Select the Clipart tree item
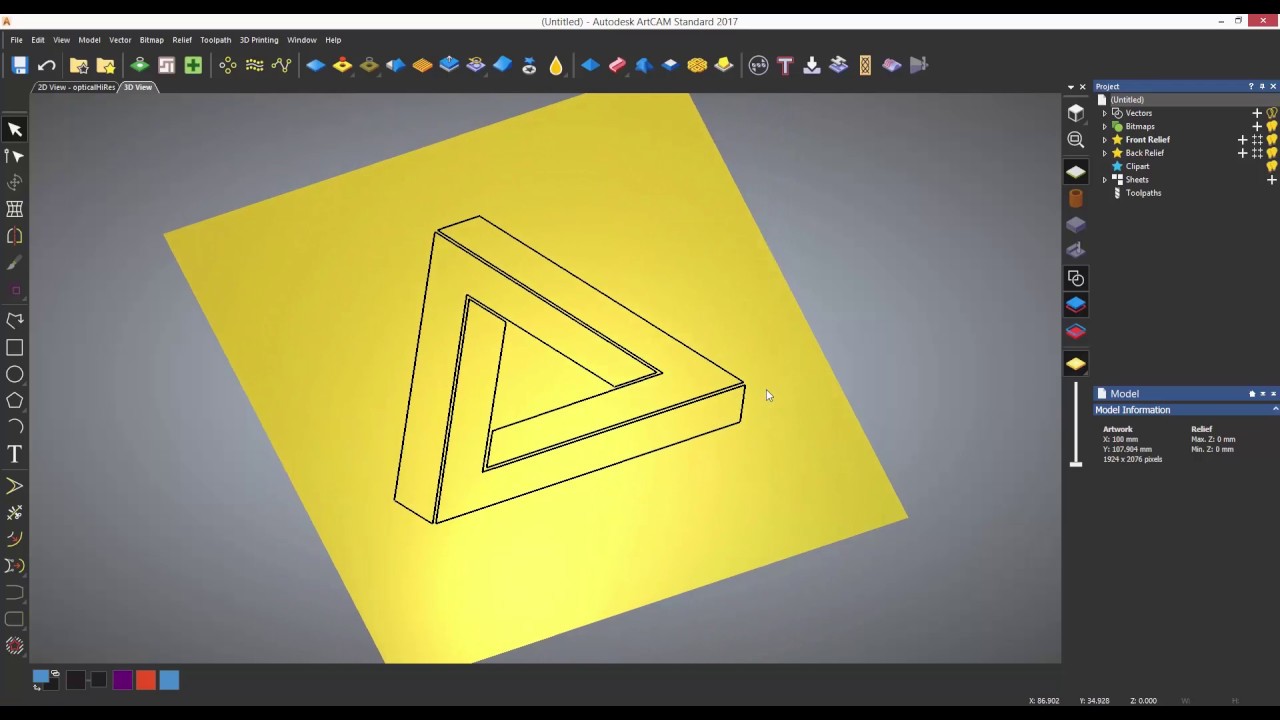The width and height of the screenshot is (1280, 720). [x=1137, y=166]
